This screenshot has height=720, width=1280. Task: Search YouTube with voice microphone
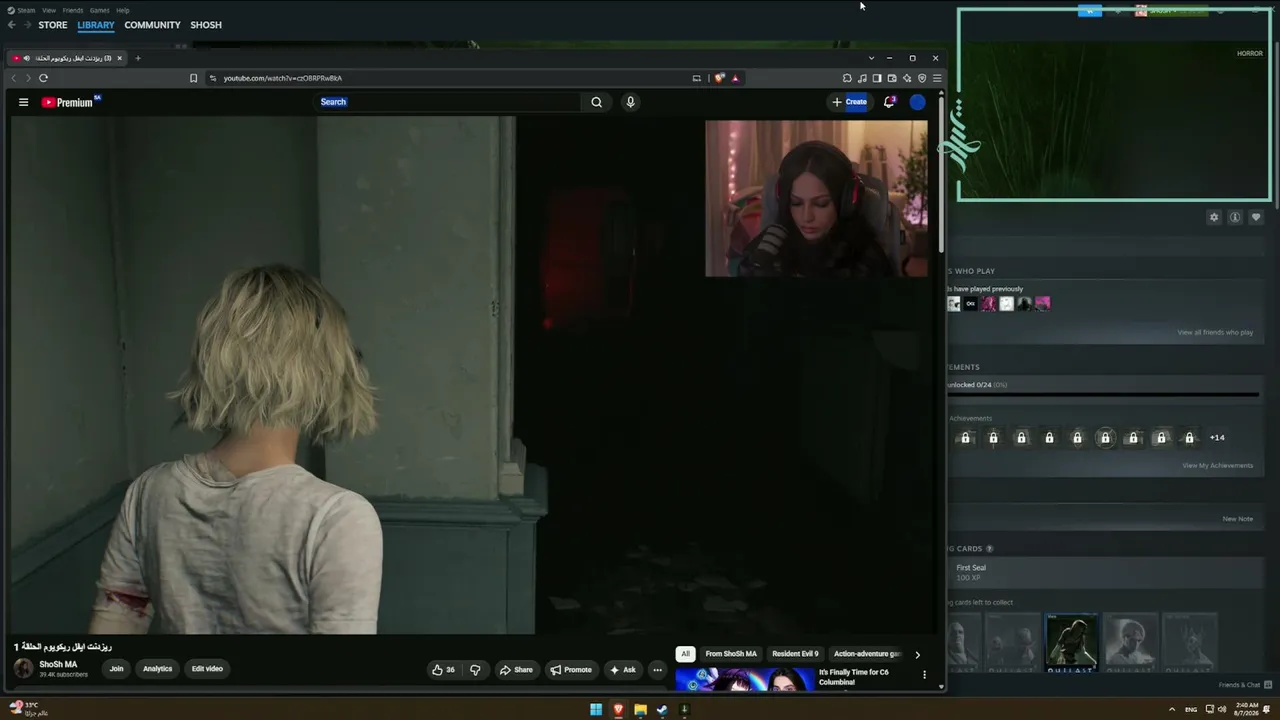[630, 102]
